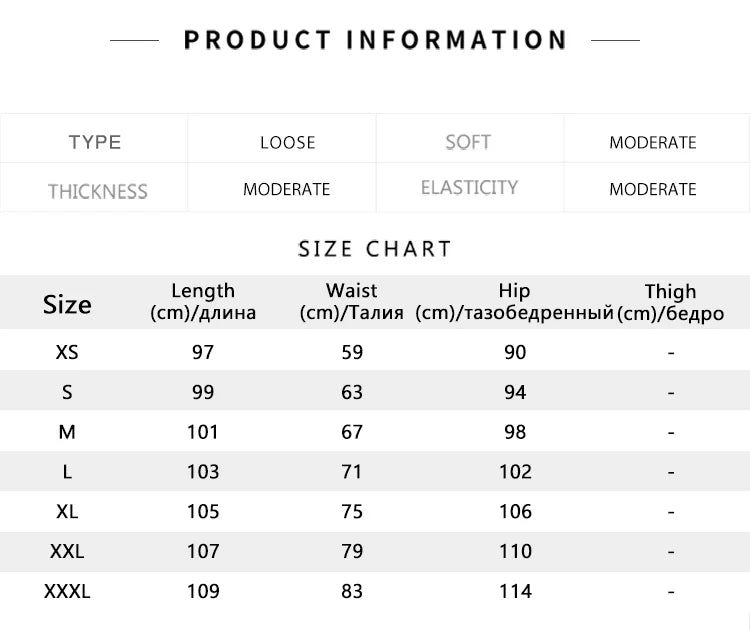The height and width of the screenshot is (630, 750).
Task: Select the ELASTICITY label cell
Action: click(x=469, y=188)
